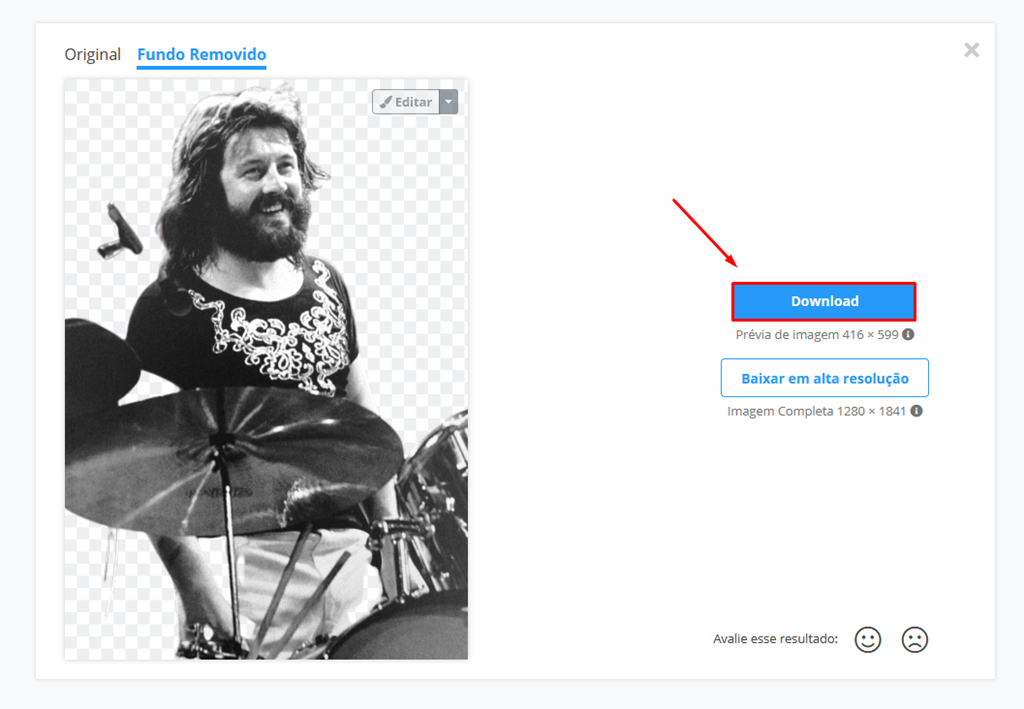Click the Avalie esse resultado label
The height and width of the screenshot is (709, 1024).
(775, 638)
